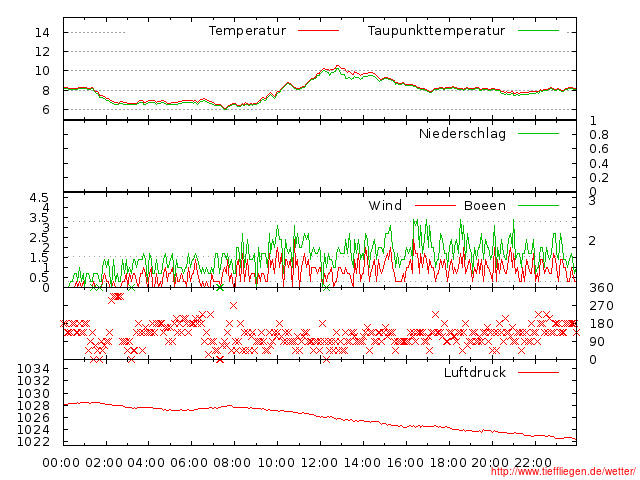Screen dimensions: 640x480
Task: Pick the red line sample beside Luftdruck
Action: pos(538,372)
